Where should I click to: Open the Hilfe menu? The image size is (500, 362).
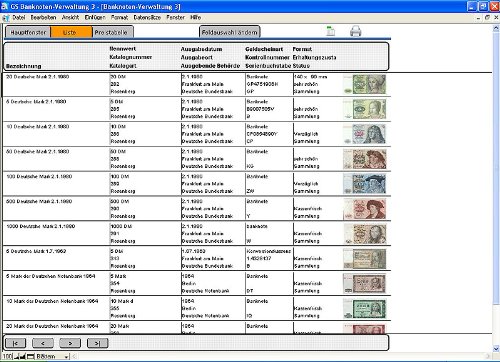[x=195, y=17]
